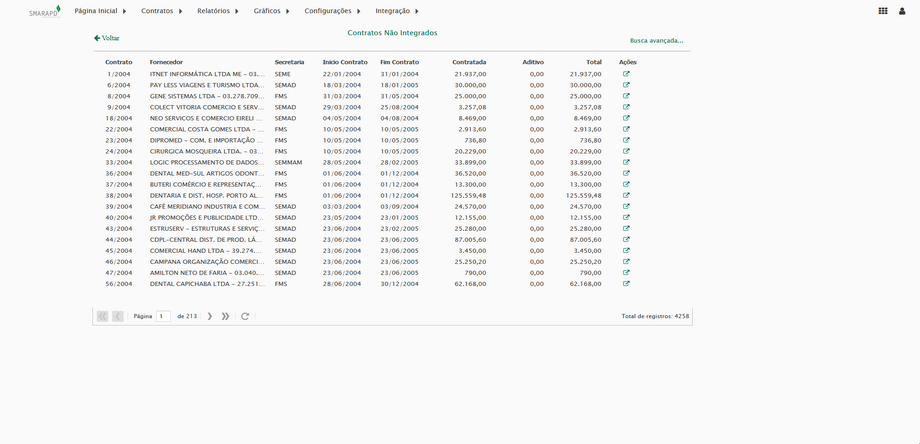
Task: Sort by the Contratada column header
Action: pos(469,62)
